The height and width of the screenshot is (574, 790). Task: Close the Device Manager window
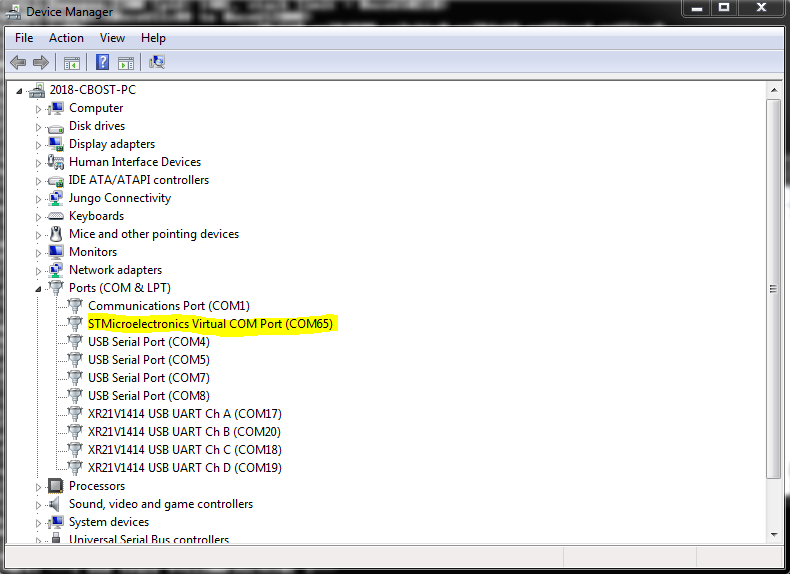pos(761,8)
